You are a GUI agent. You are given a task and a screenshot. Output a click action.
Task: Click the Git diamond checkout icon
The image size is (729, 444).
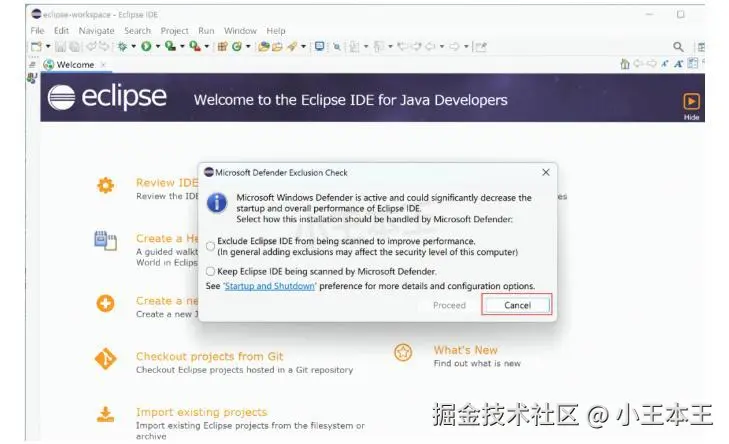106,359
